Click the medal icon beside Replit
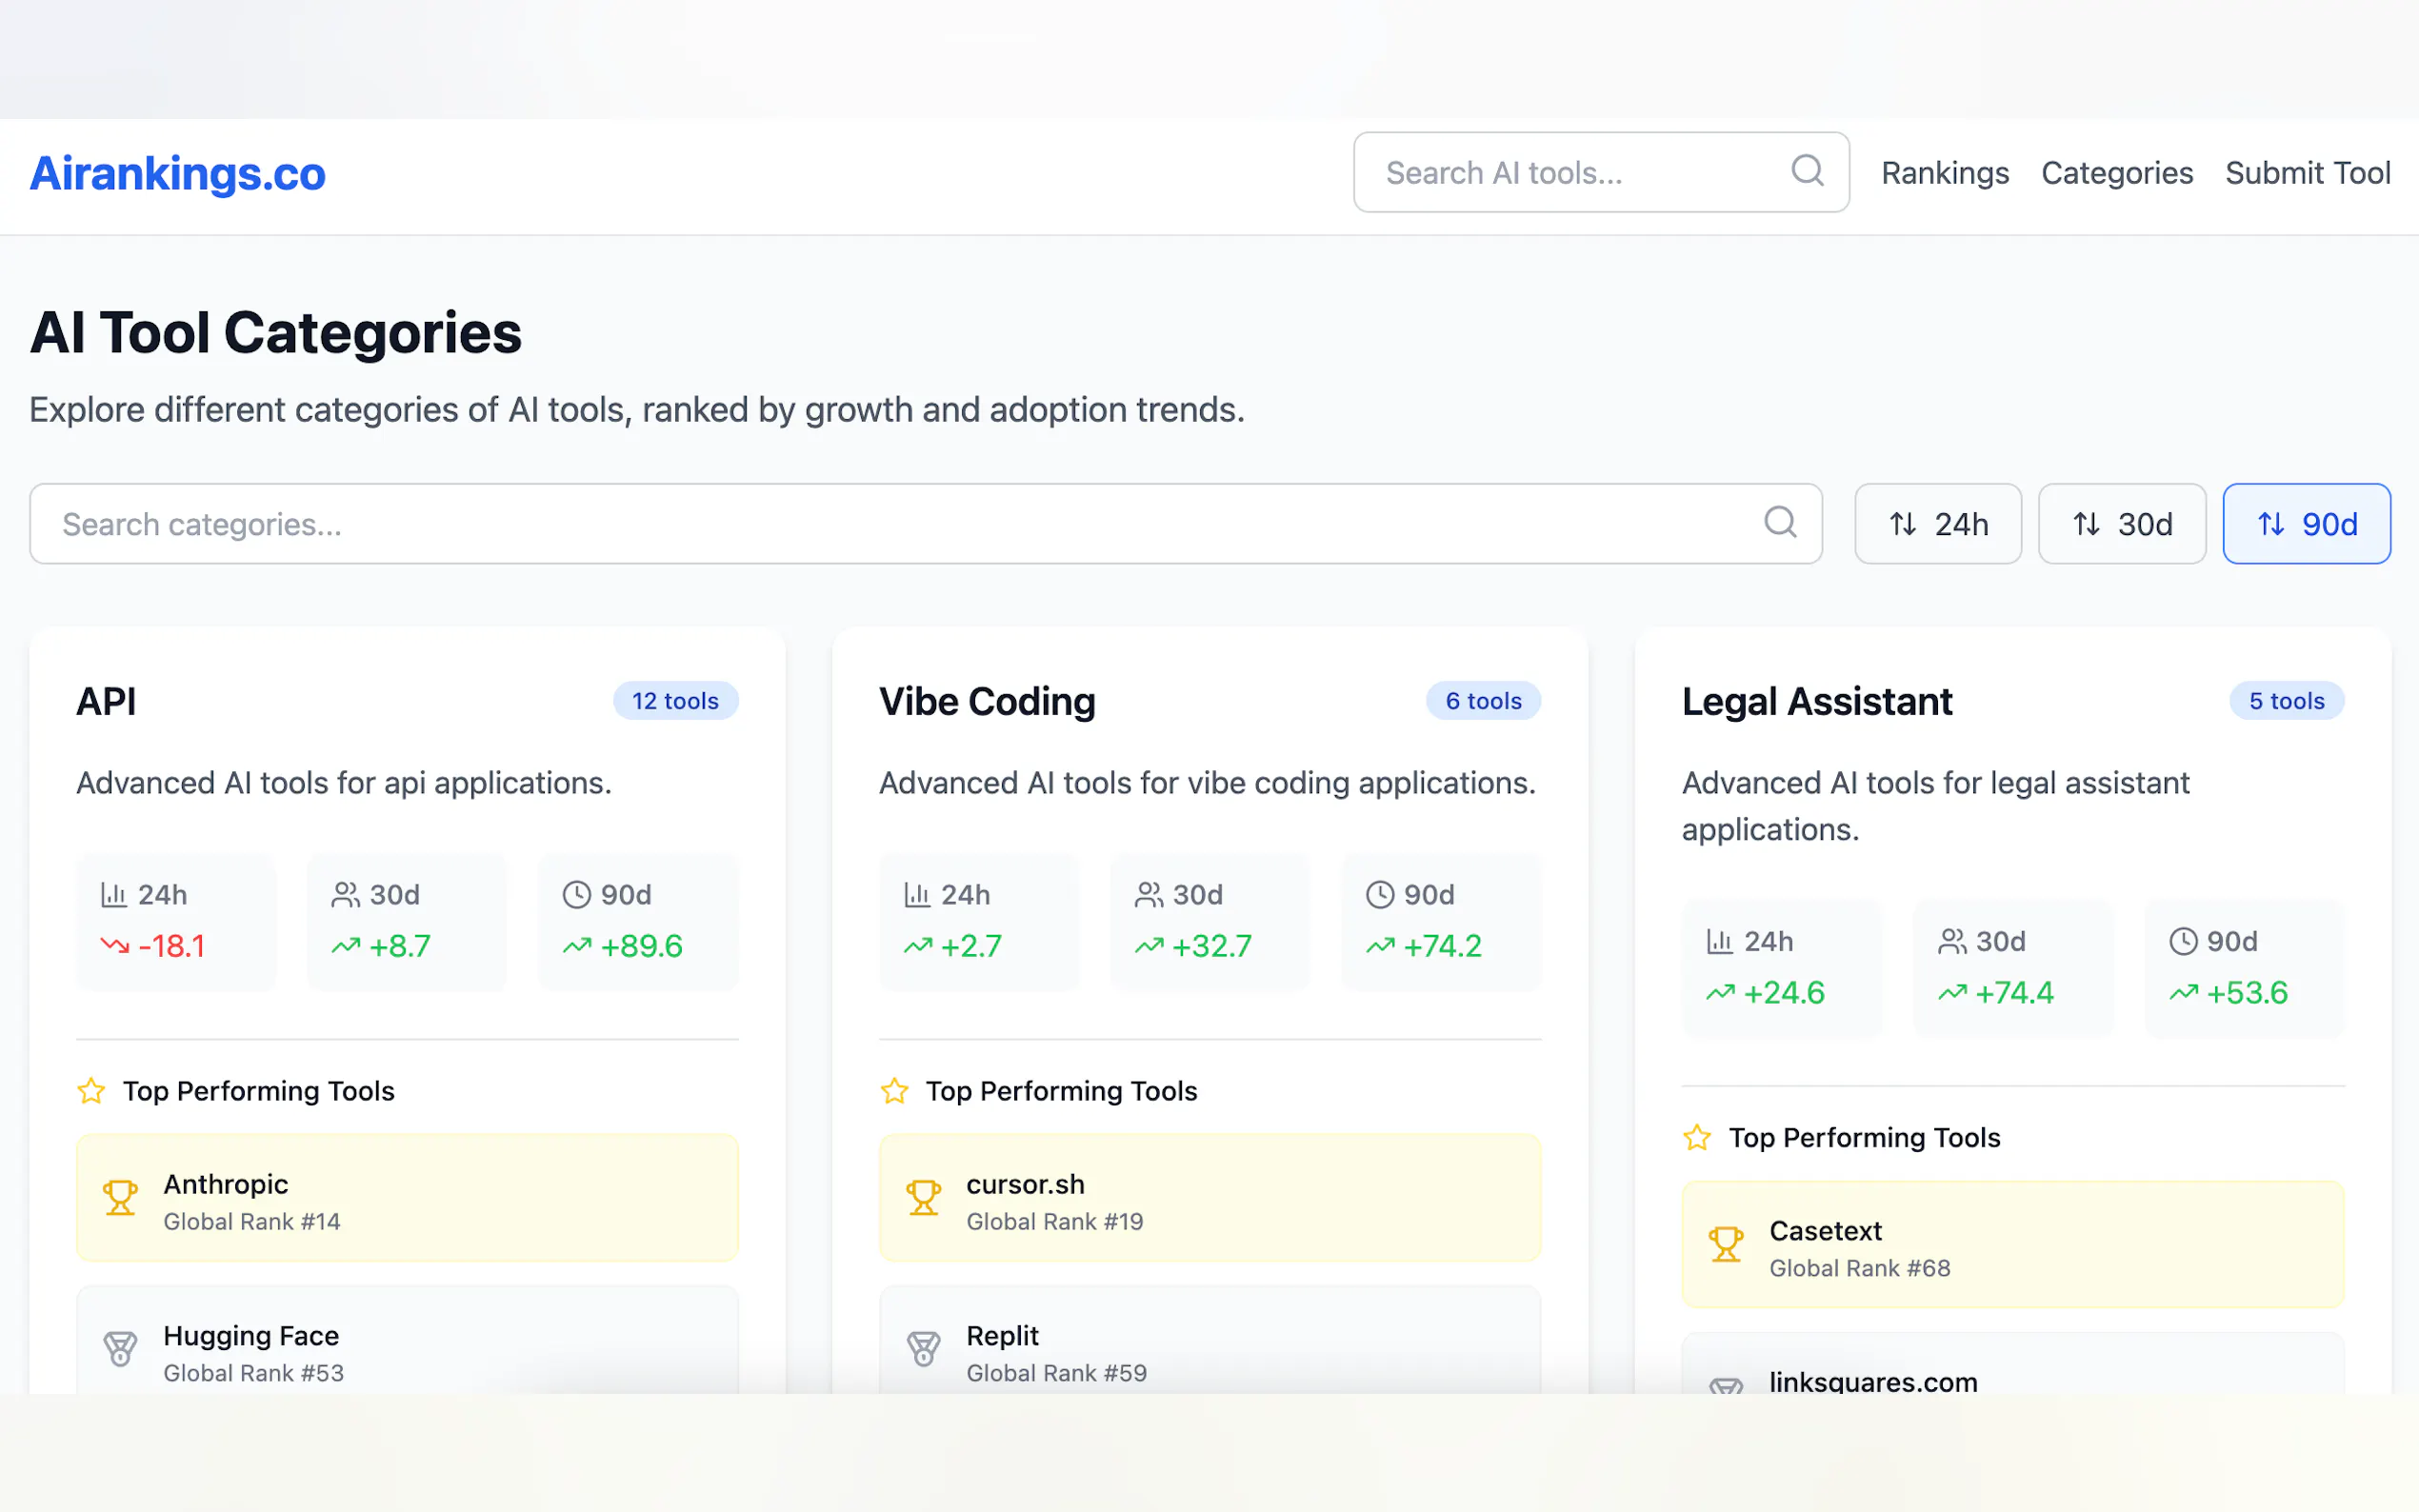Viewport: 2419px width, 1512px height. click(x=923, y=1349)
